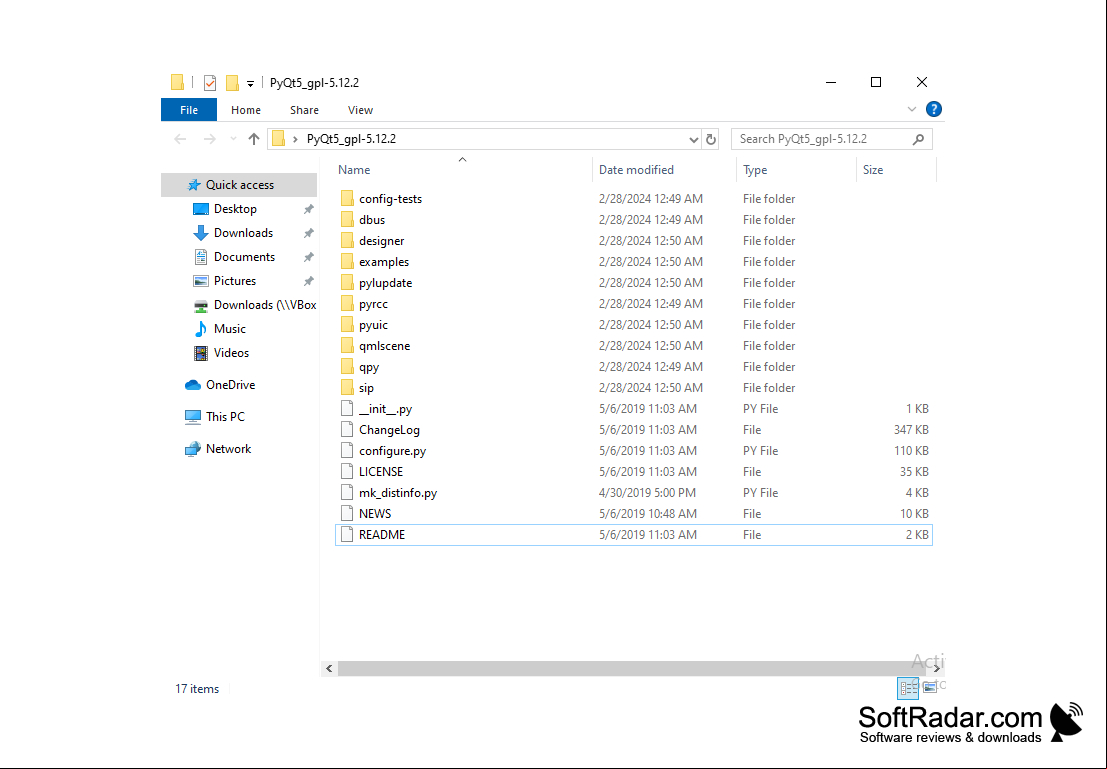
Task: Go up one folder level
Action: click(254, 139)
